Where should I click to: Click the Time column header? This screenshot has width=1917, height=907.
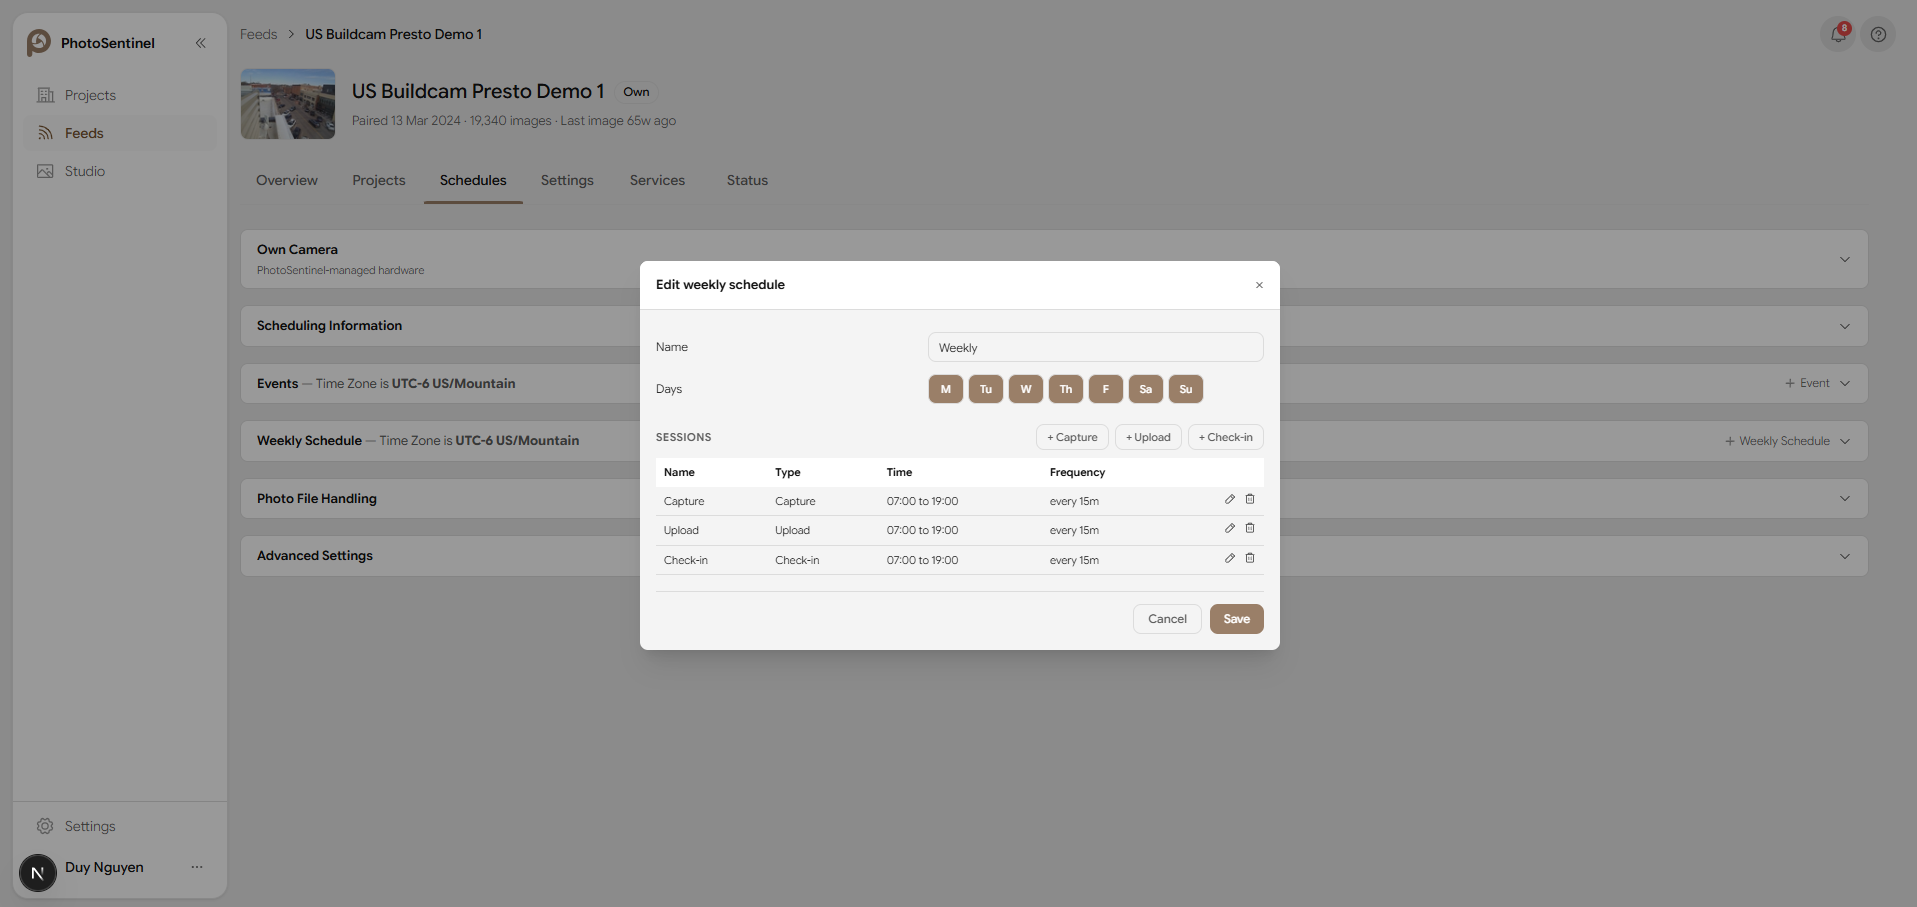coord(899,472)
